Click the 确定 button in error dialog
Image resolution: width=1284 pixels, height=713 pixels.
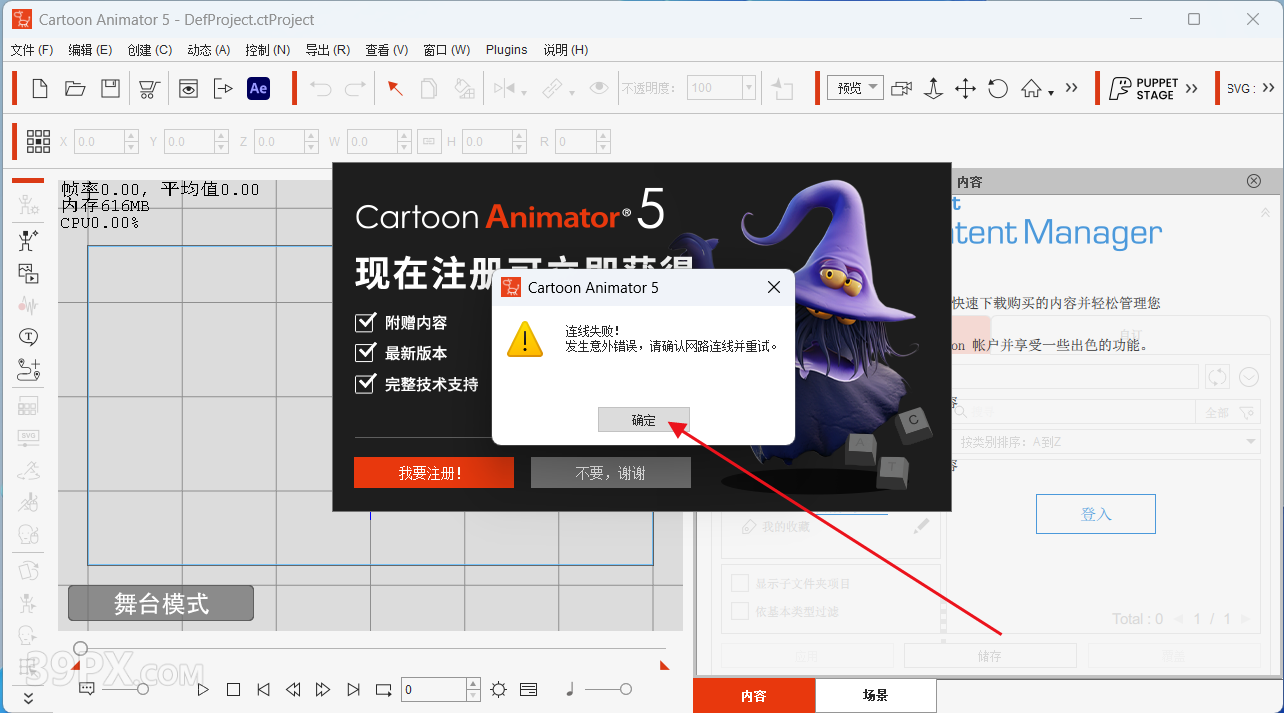tap(643, 420)
